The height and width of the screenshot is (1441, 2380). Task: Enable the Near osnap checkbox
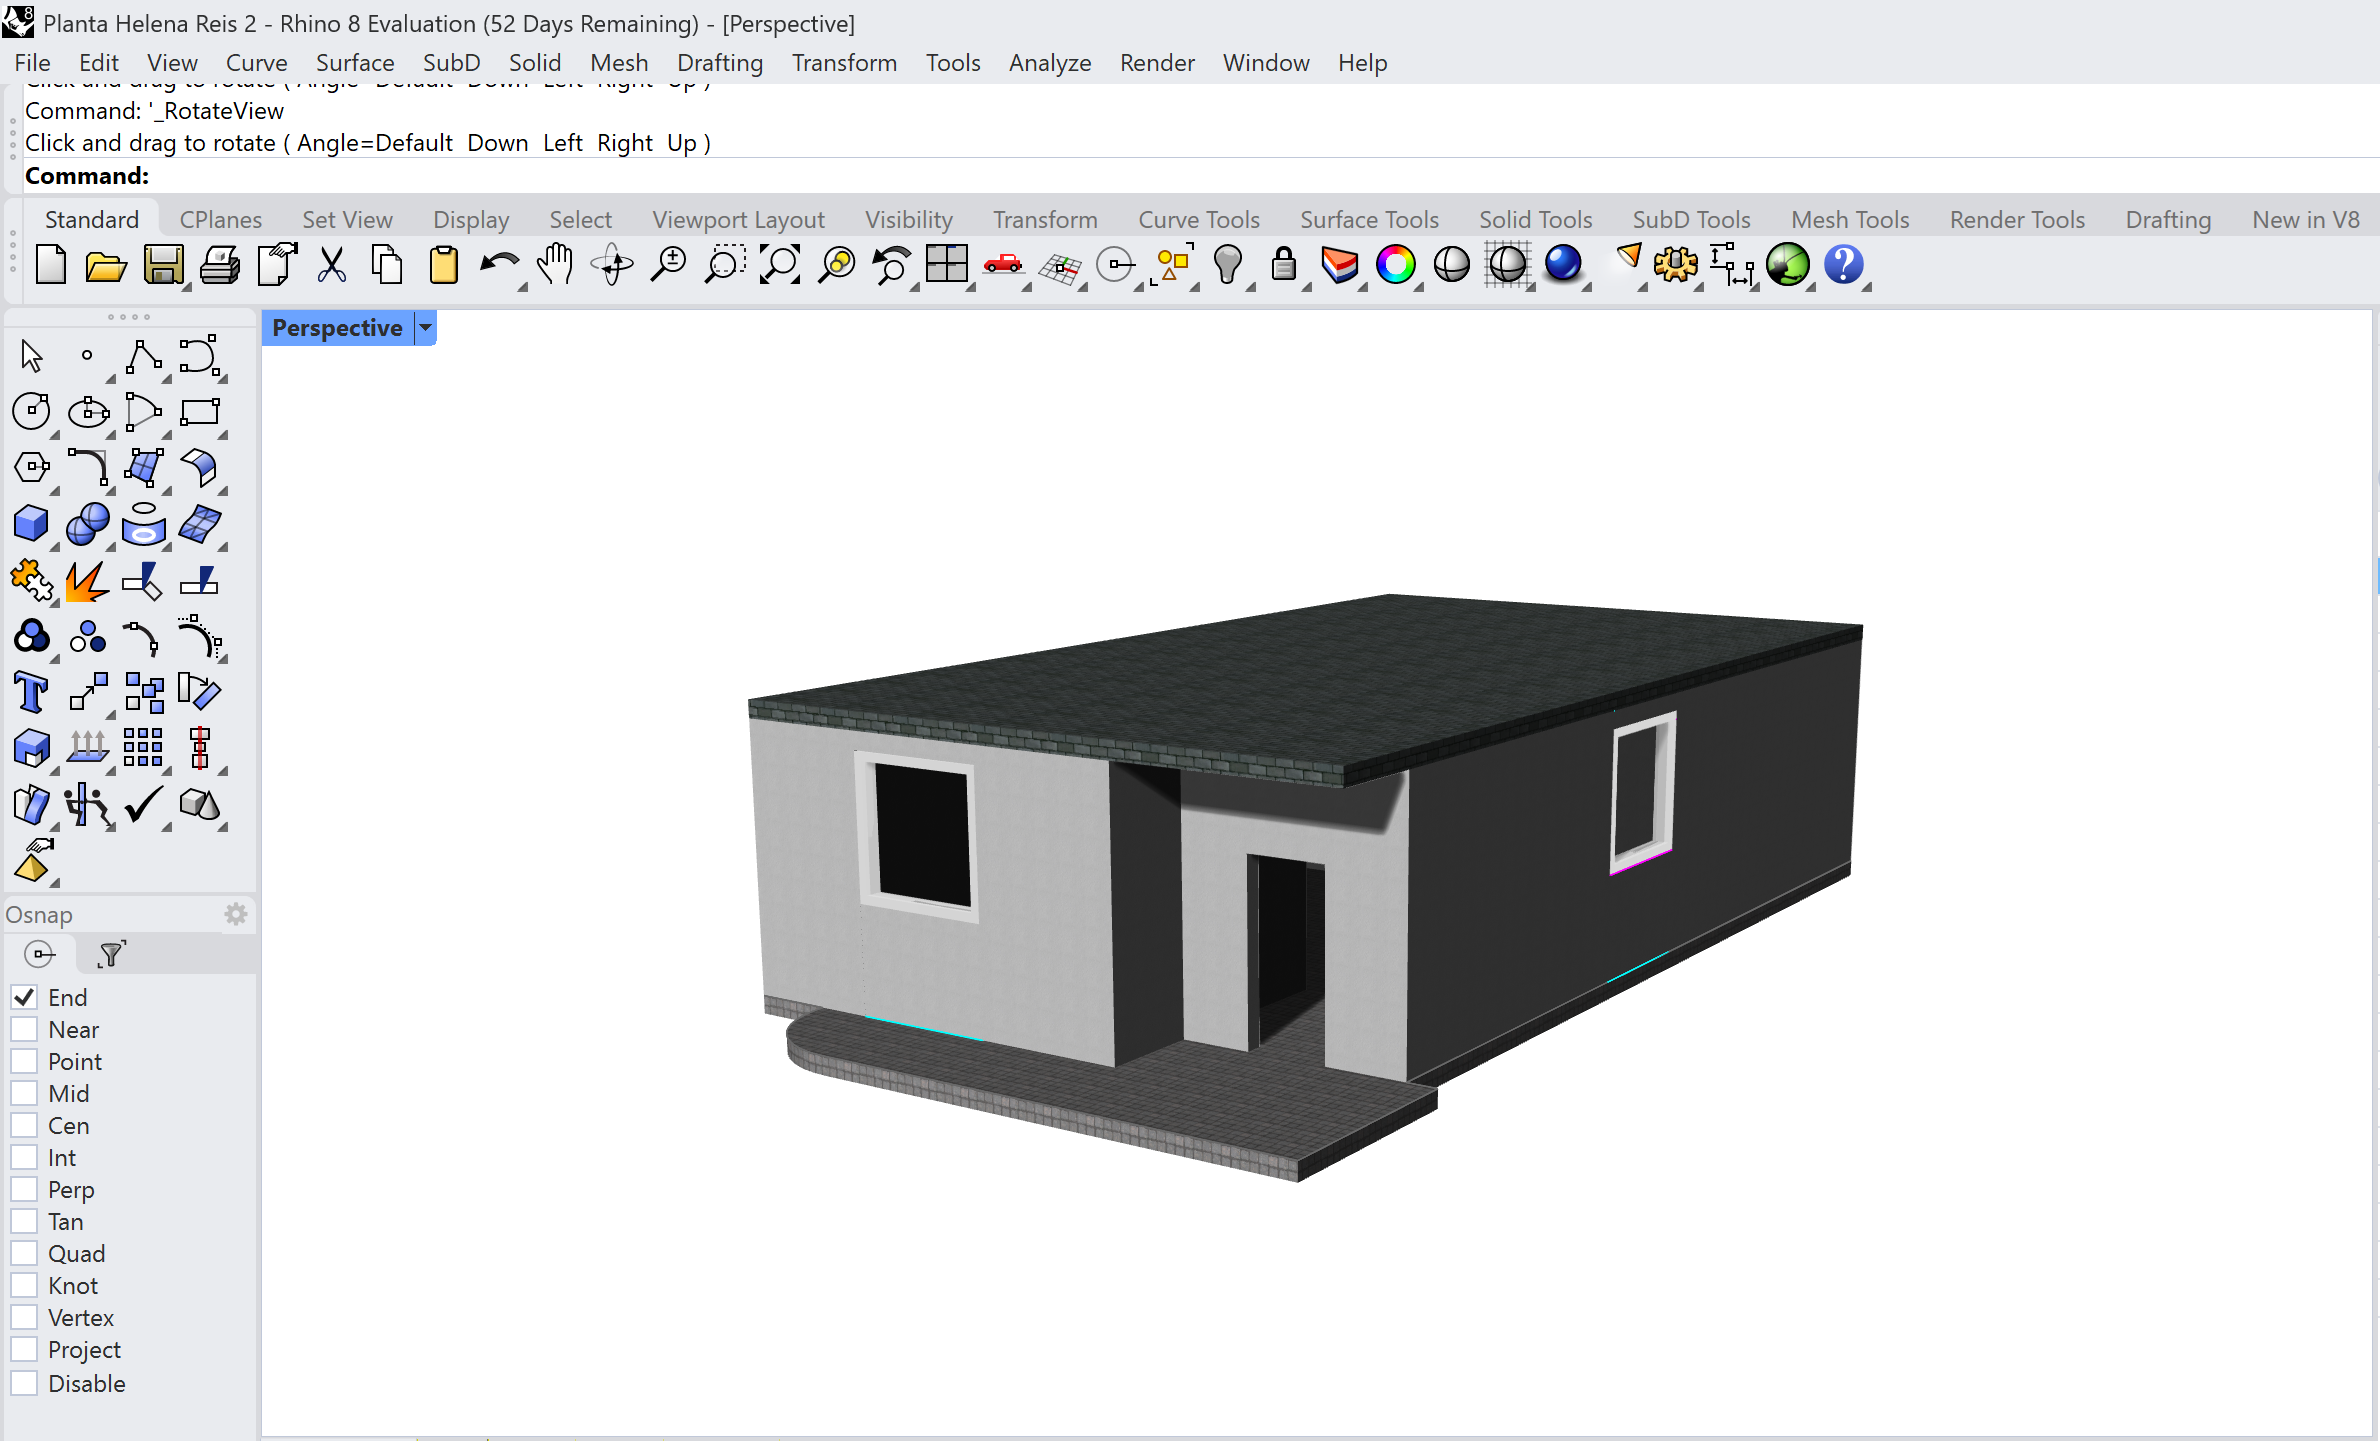pyautogui.click(x=25, y=1029)
